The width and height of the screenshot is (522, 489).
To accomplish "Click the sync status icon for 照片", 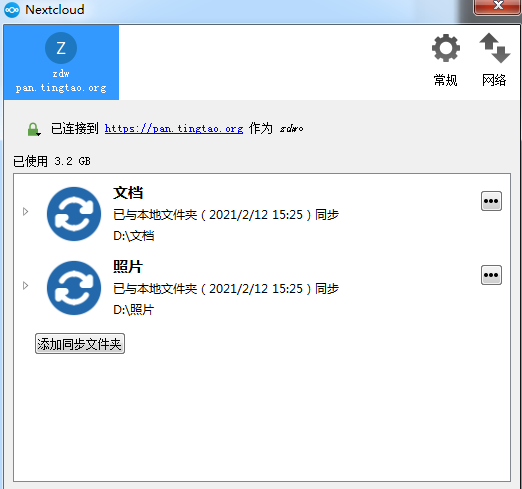I will pyautogui.click(x=74, y=288).
